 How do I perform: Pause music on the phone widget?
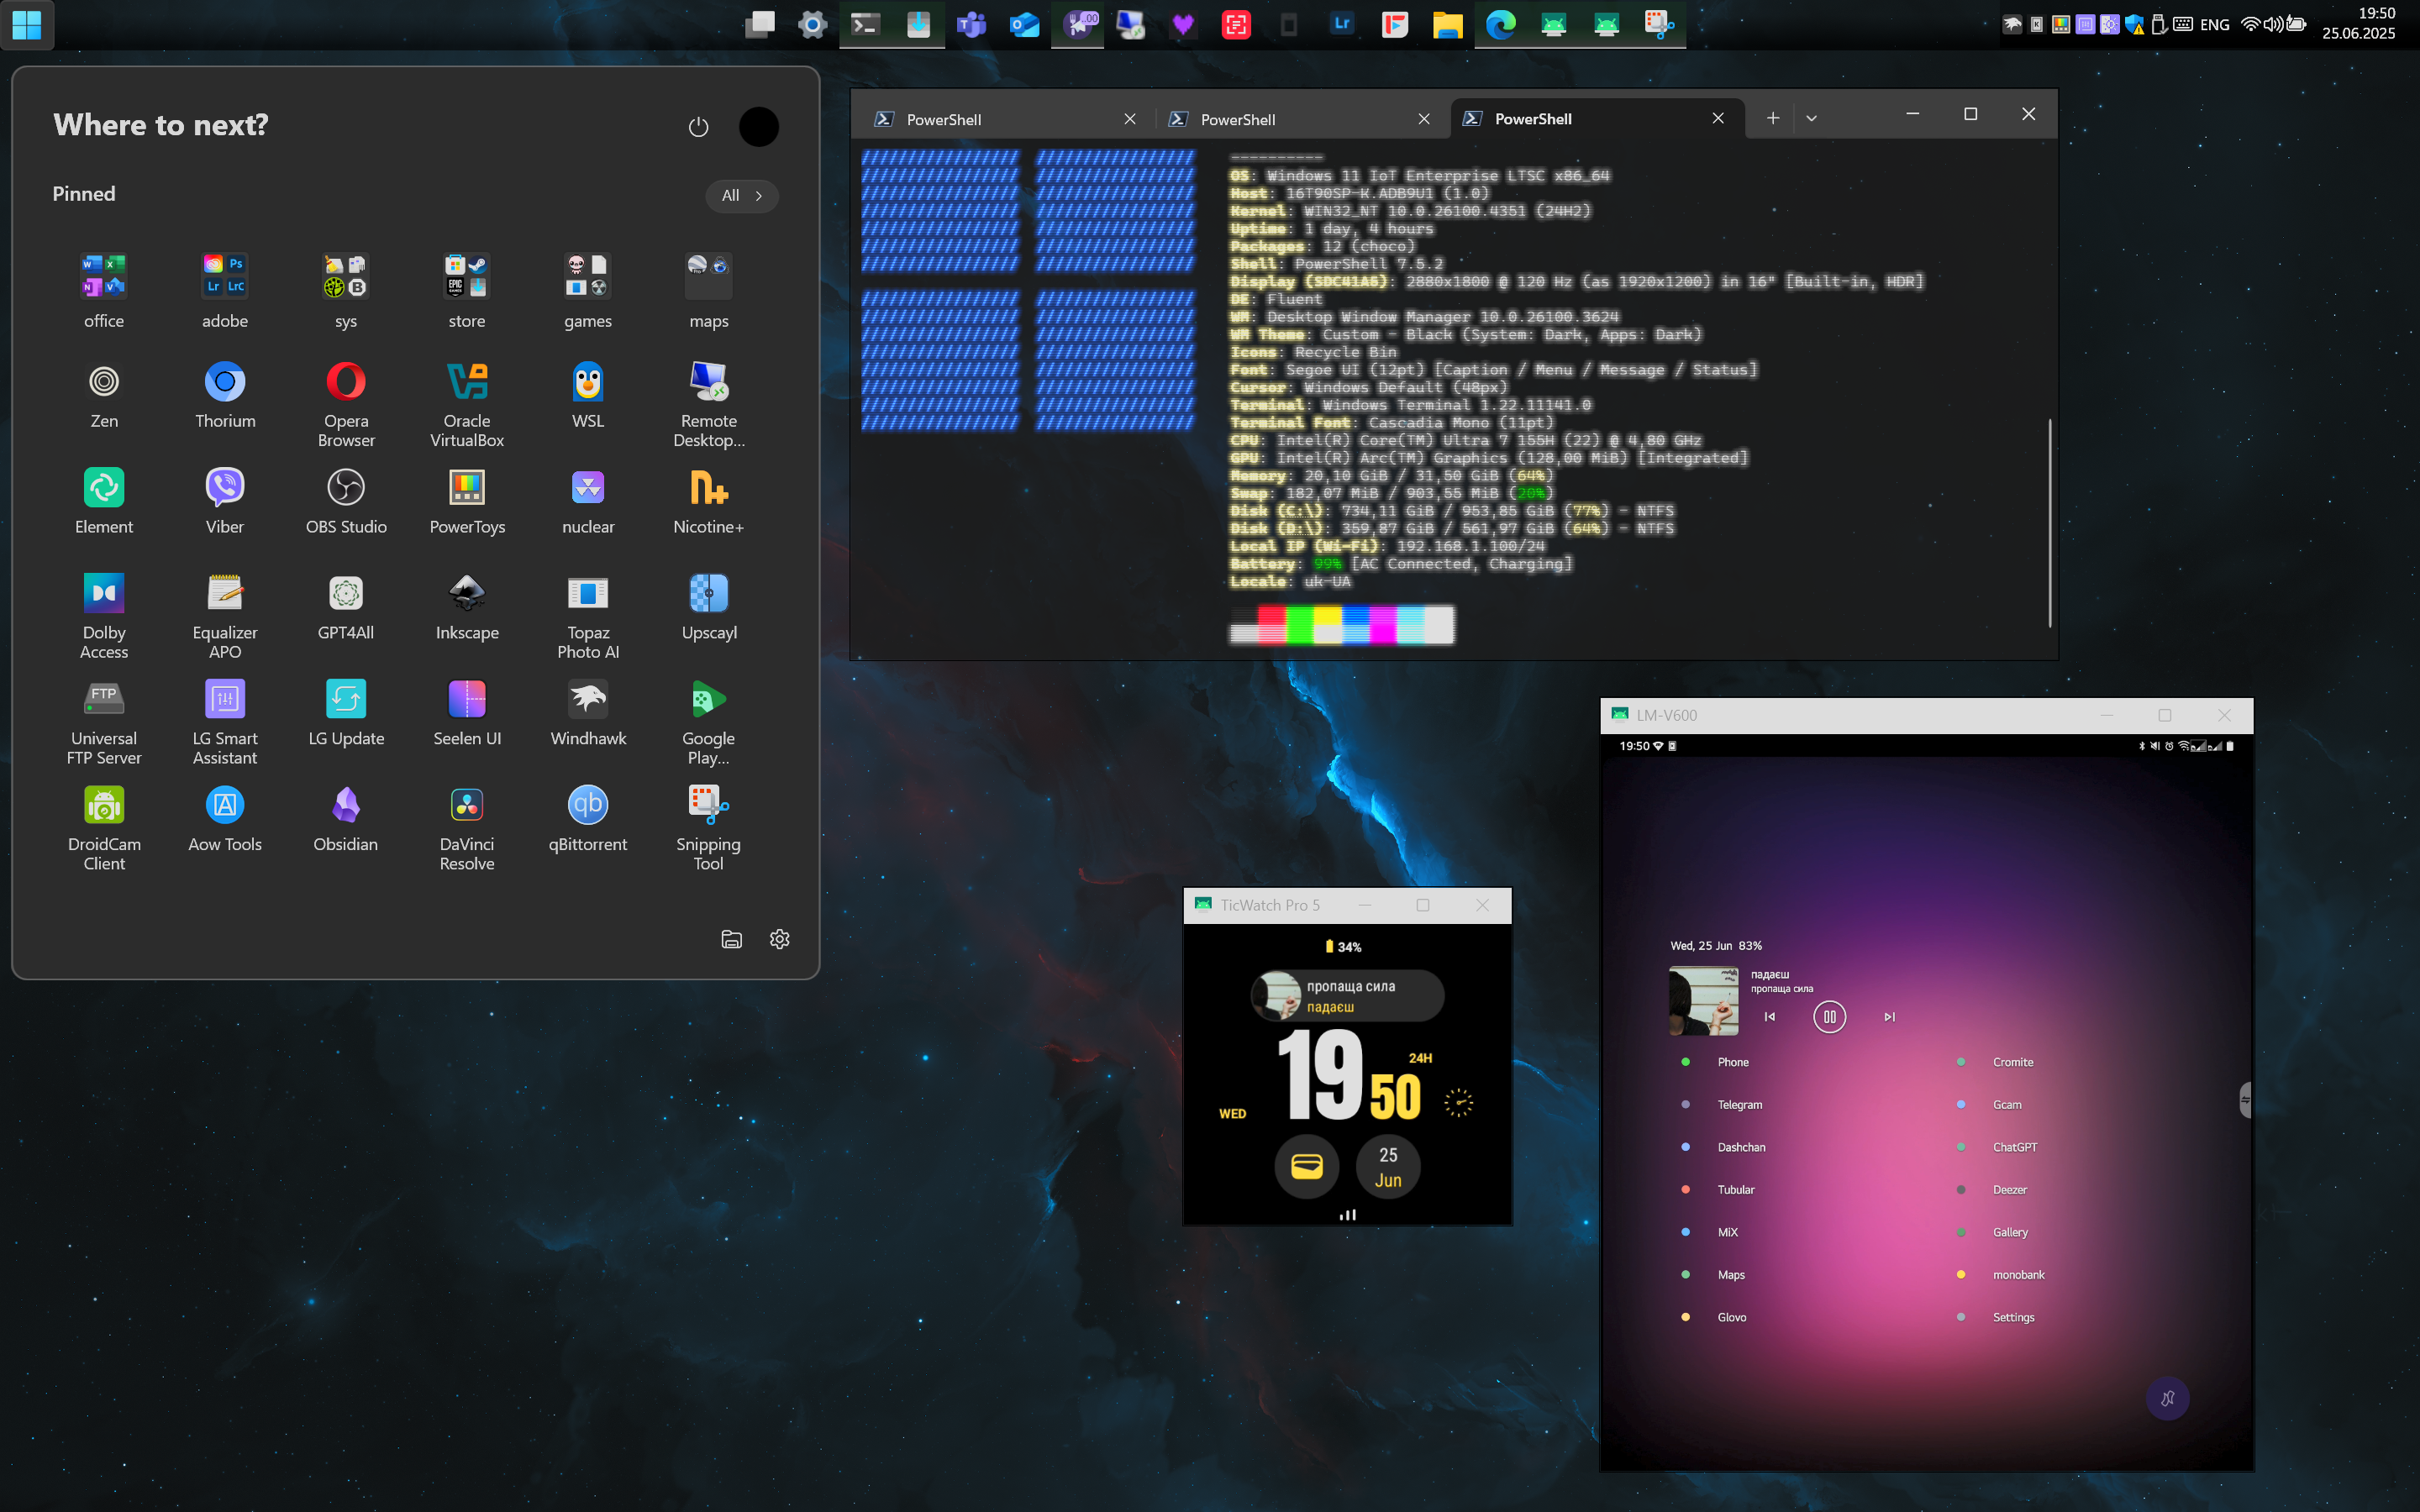click(1829, 1017)
